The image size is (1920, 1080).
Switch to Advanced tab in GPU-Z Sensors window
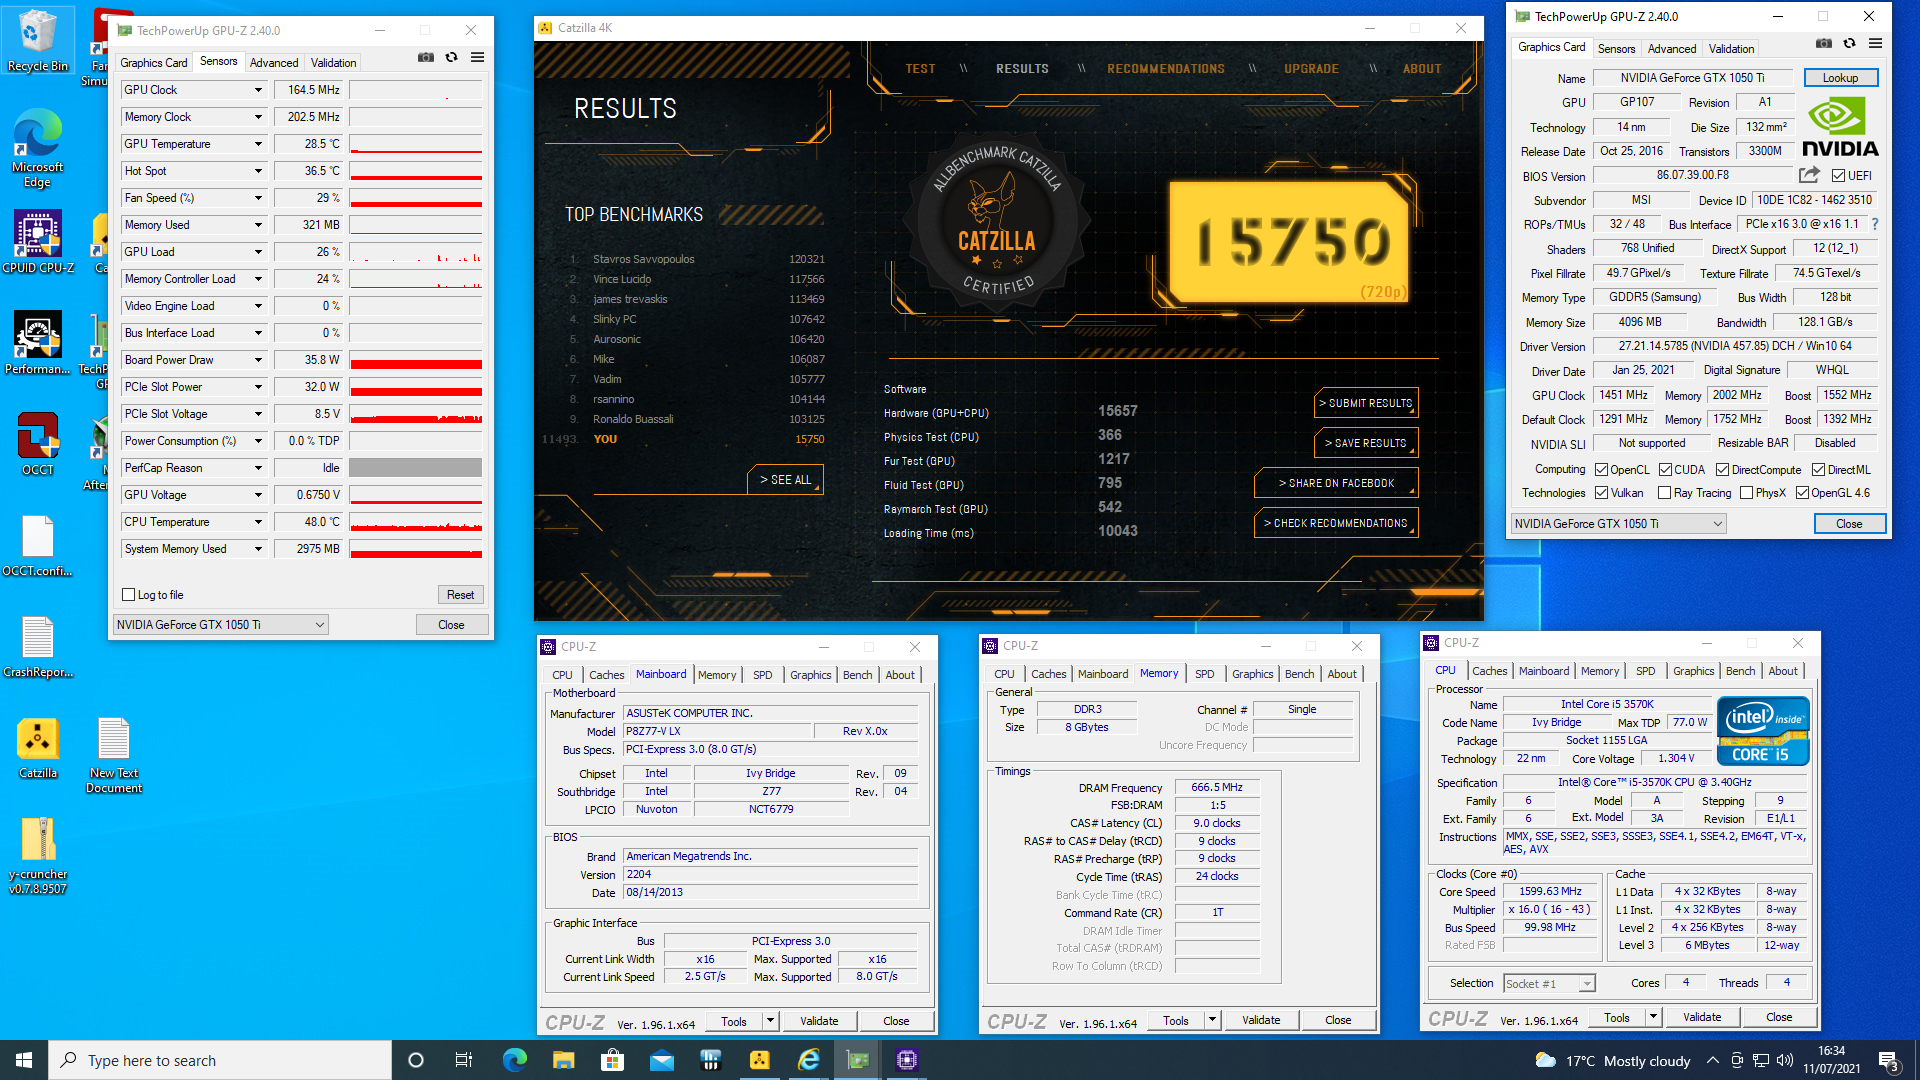(x=274, y=62)
